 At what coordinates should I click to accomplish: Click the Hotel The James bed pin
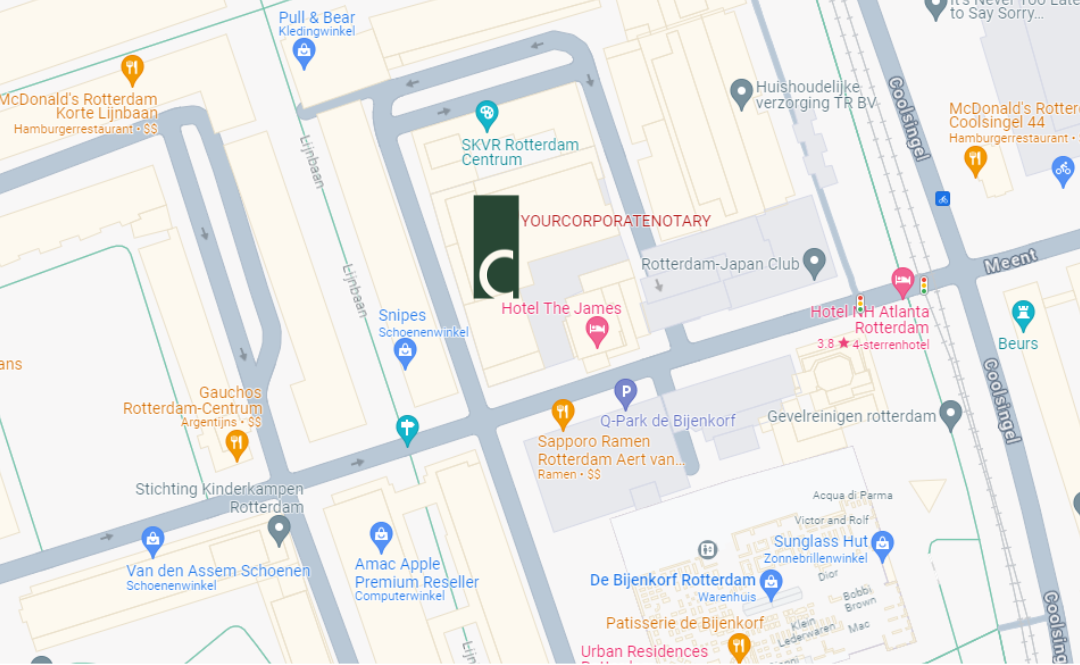point(596,332)
